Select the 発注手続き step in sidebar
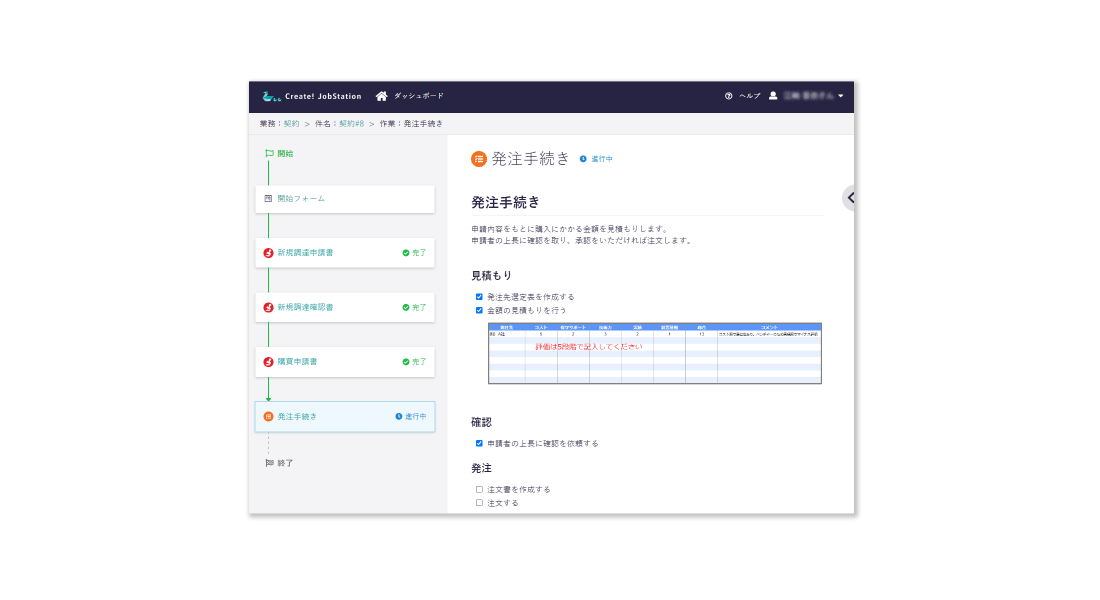The height and width of the screenshot is (600, 1100). [x=344, y=417]
